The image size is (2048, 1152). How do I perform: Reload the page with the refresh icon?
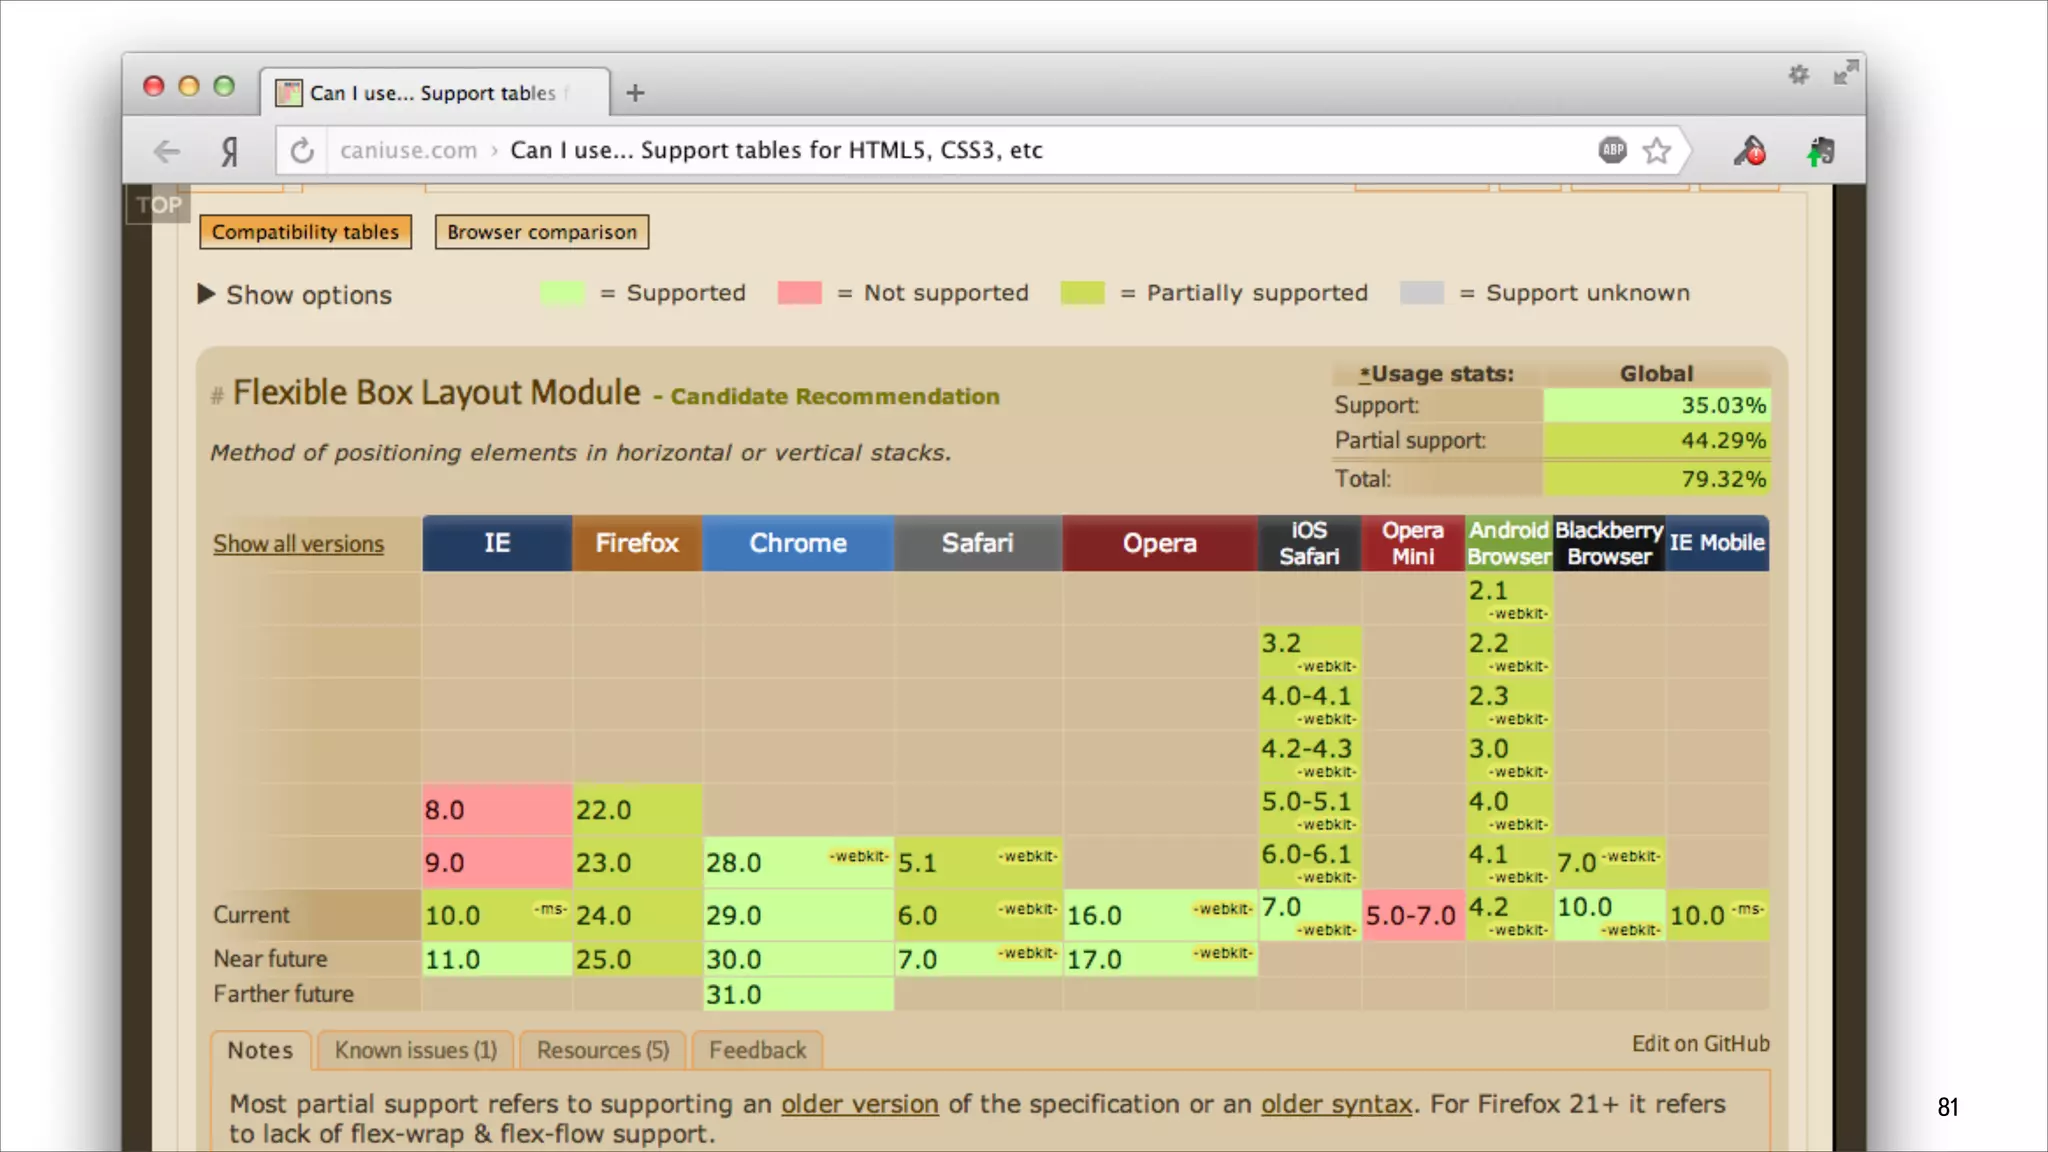pos(302,151)
